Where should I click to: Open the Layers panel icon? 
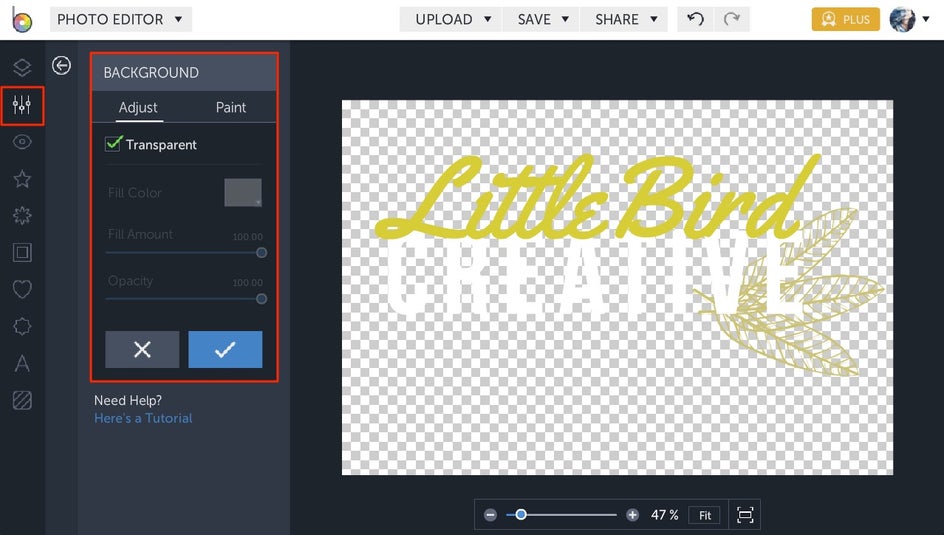pos(22,67)
